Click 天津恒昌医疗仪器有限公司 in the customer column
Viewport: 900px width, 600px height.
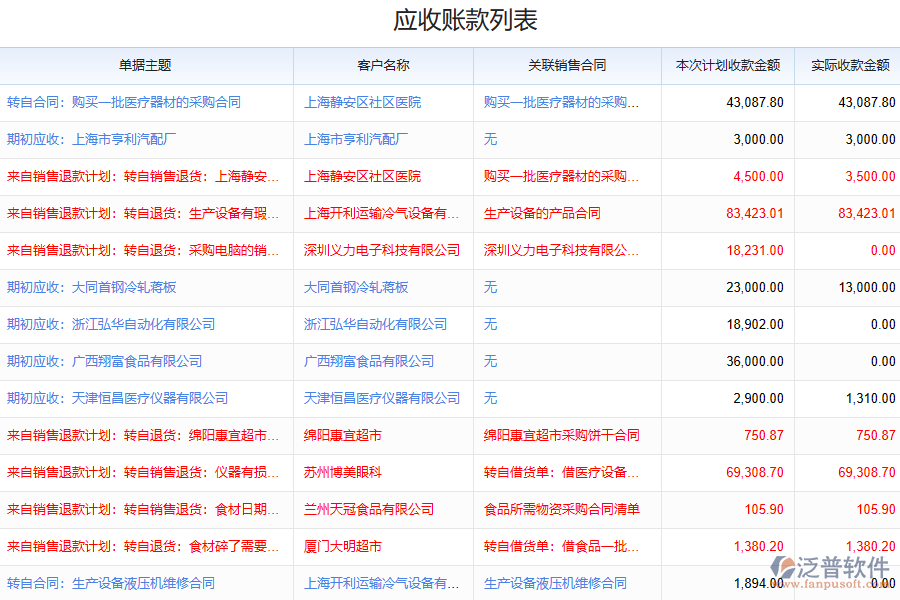pyautogui.click(x=382, y=398)
